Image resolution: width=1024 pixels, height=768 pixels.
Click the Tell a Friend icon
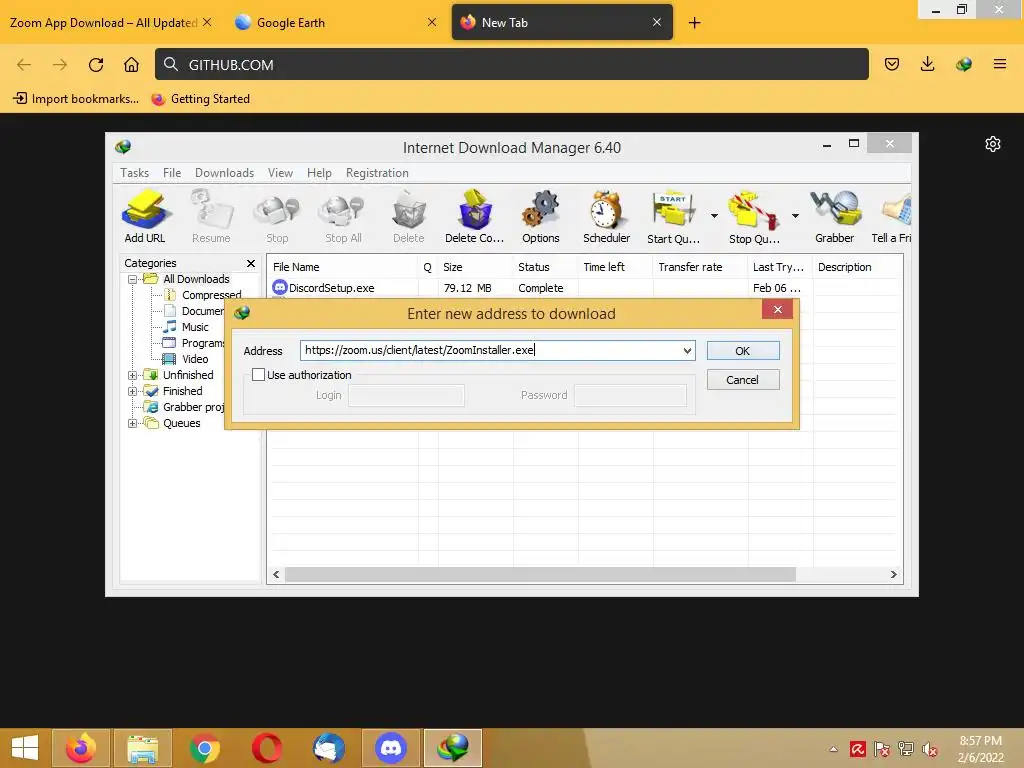point(892,217)
